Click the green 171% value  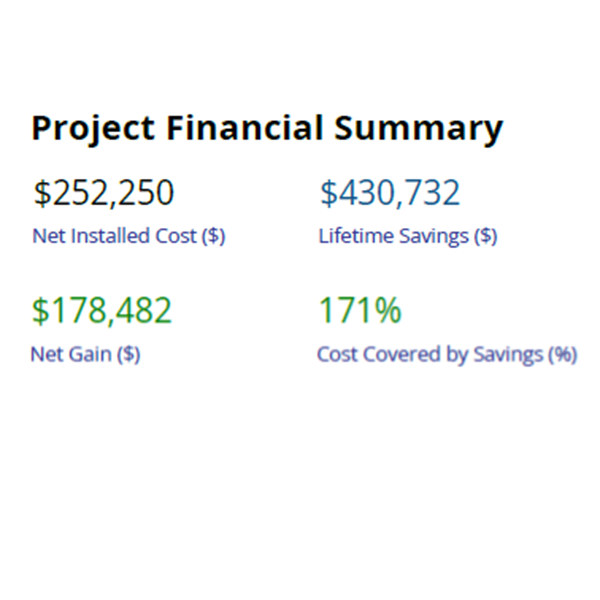point(359,311)
